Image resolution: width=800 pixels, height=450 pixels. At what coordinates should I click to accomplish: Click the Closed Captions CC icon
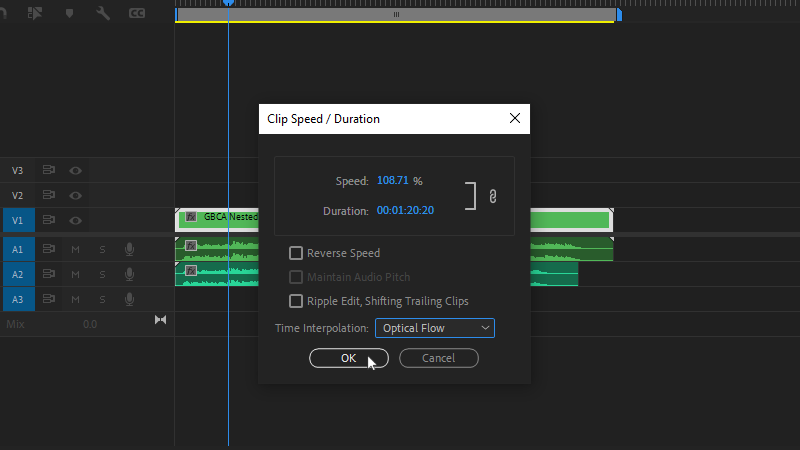point(137,13)
